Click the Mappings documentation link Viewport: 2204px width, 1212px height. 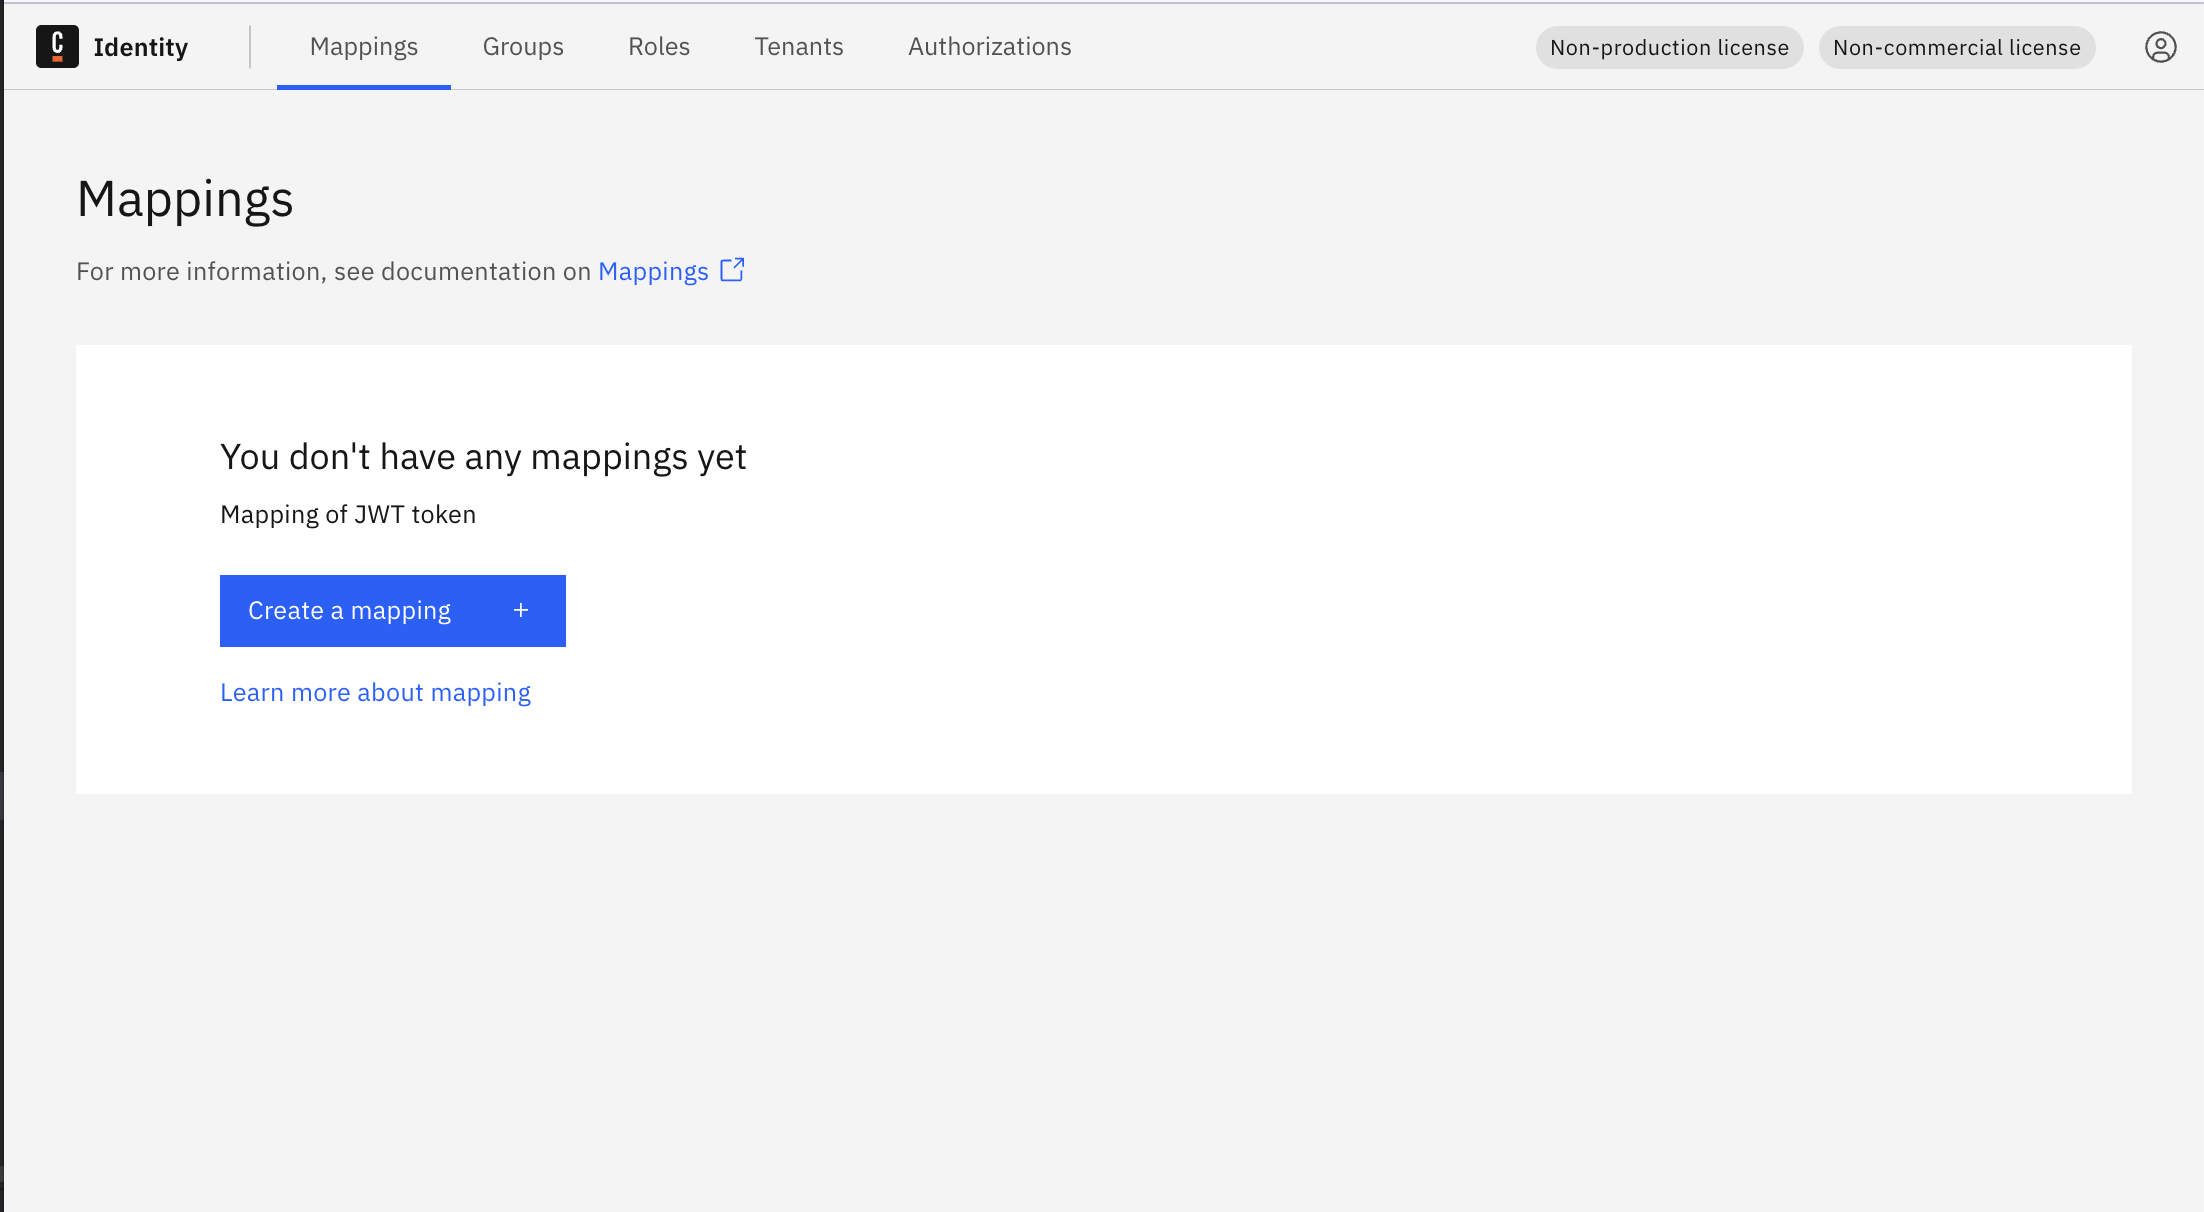(653, 271)
